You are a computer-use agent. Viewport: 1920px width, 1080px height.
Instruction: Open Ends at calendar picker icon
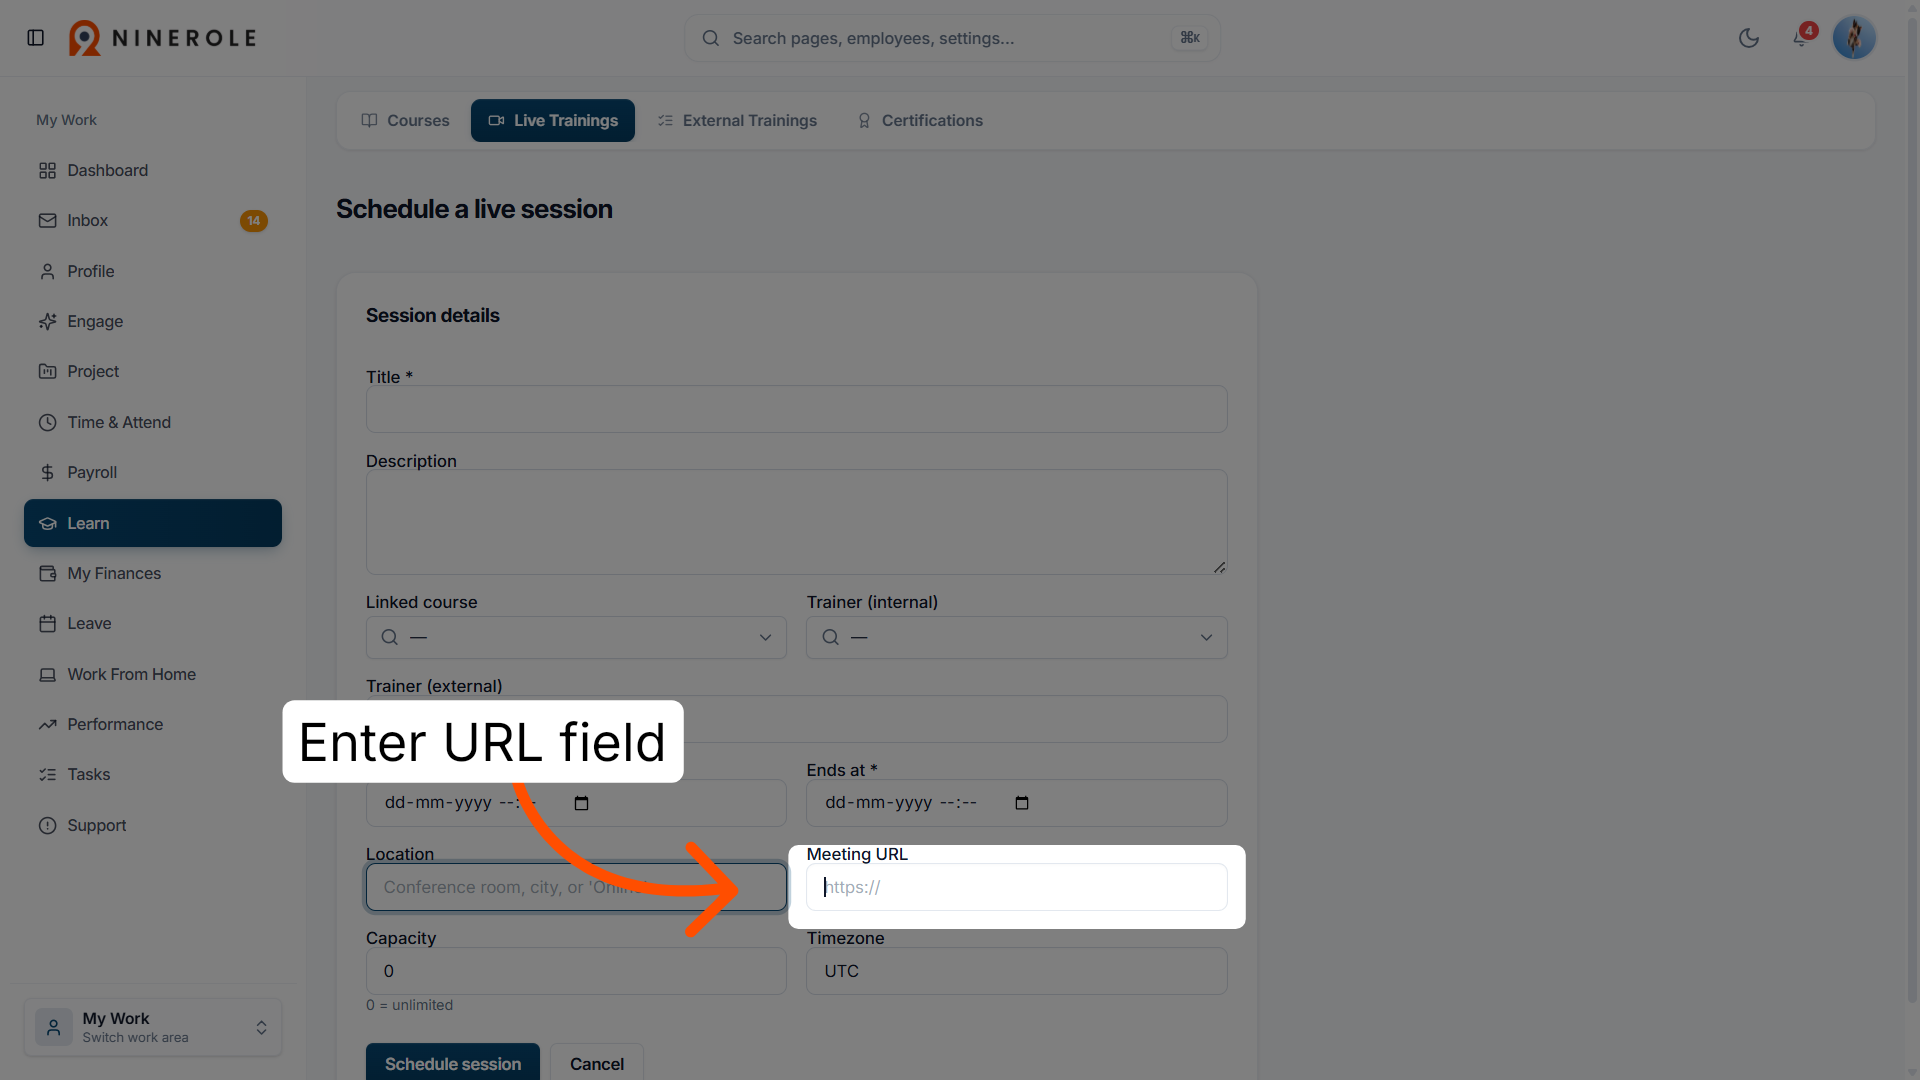pos(1022,803)
